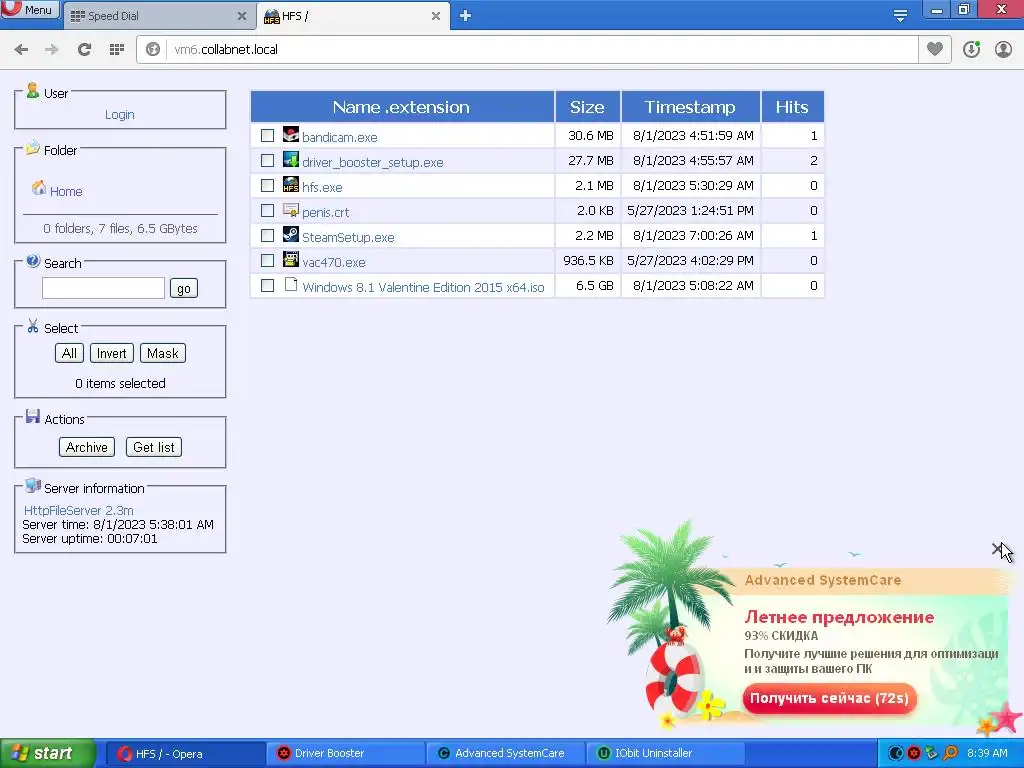Reload the current page
1024x768 pixels.
coord(84,50)
